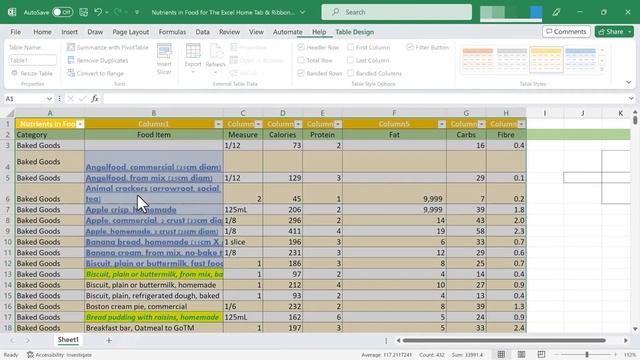640x360 pixels.
Task: Toggle the First Column checkbox
Action: click(350, 47)
